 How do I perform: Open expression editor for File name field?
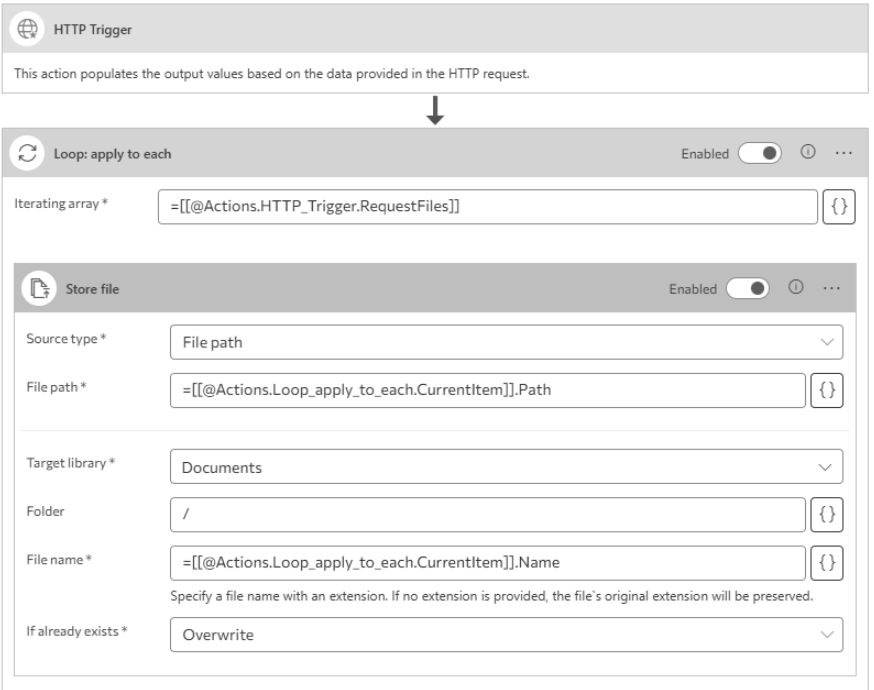[x=826, y=563]
